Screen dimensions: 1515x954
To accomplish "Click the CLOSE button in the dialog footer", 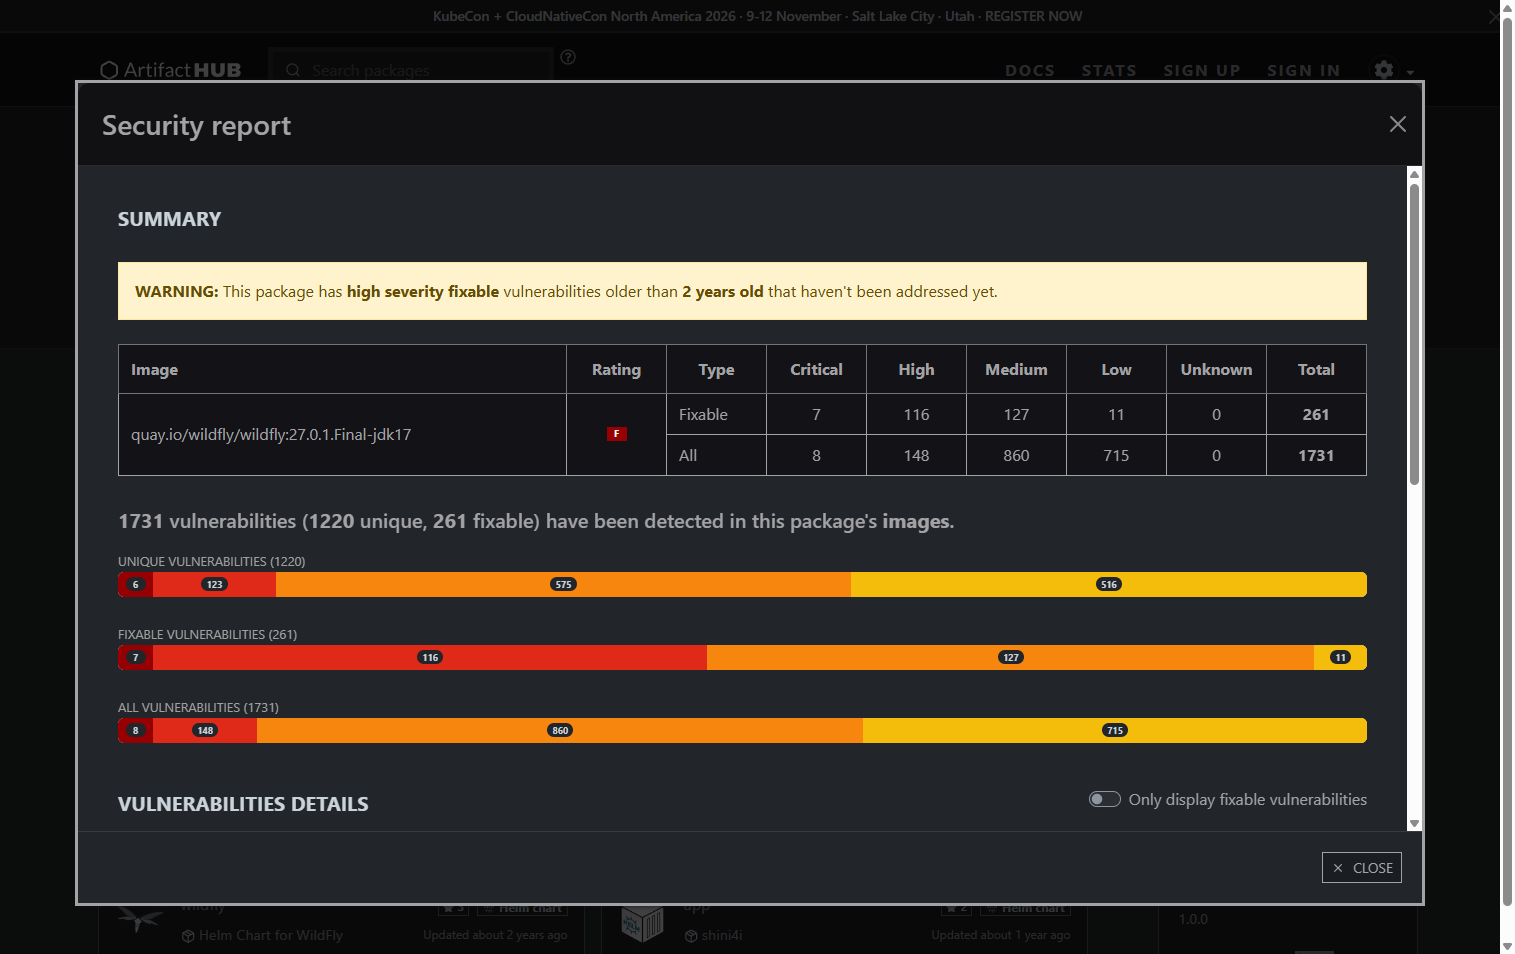I will tap(1362, 868).
